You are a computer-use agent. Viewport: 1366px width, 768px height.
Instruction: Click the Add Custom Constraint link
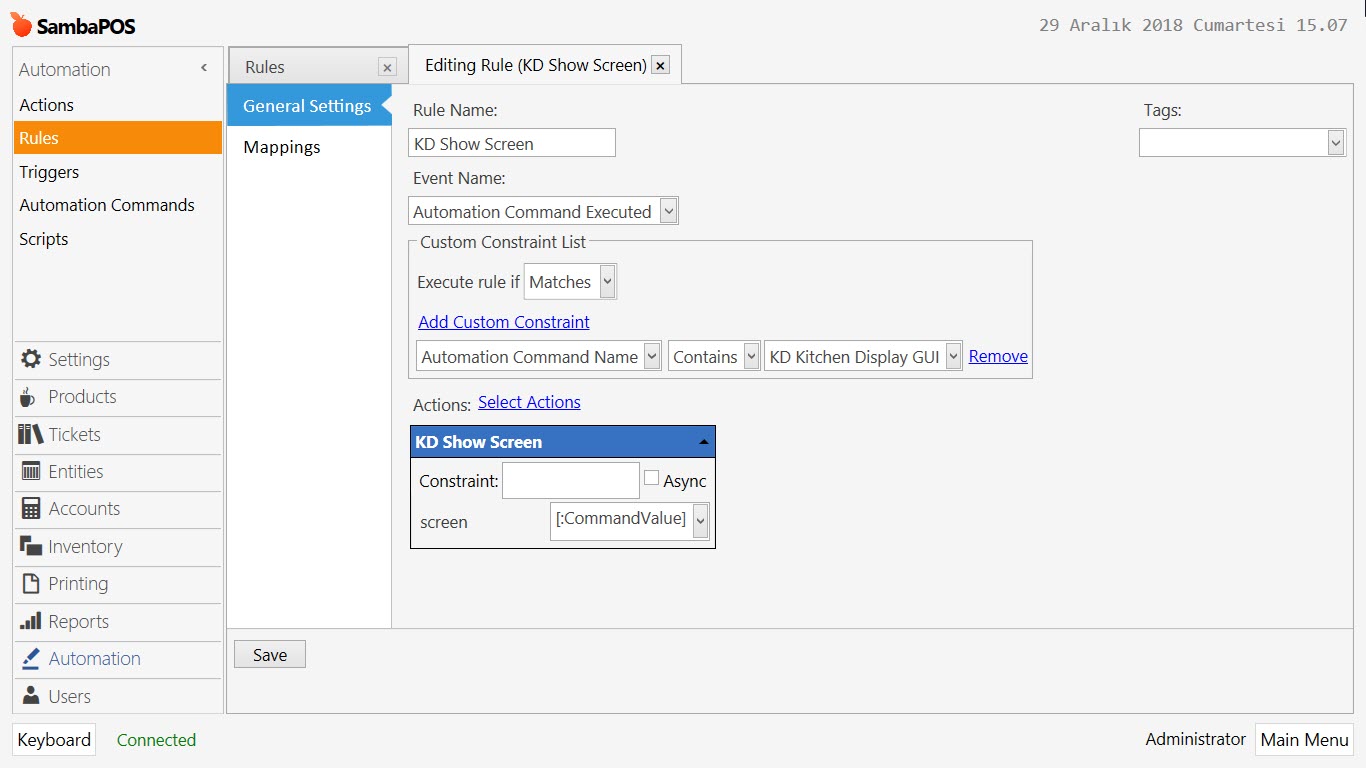pos(504,322)
